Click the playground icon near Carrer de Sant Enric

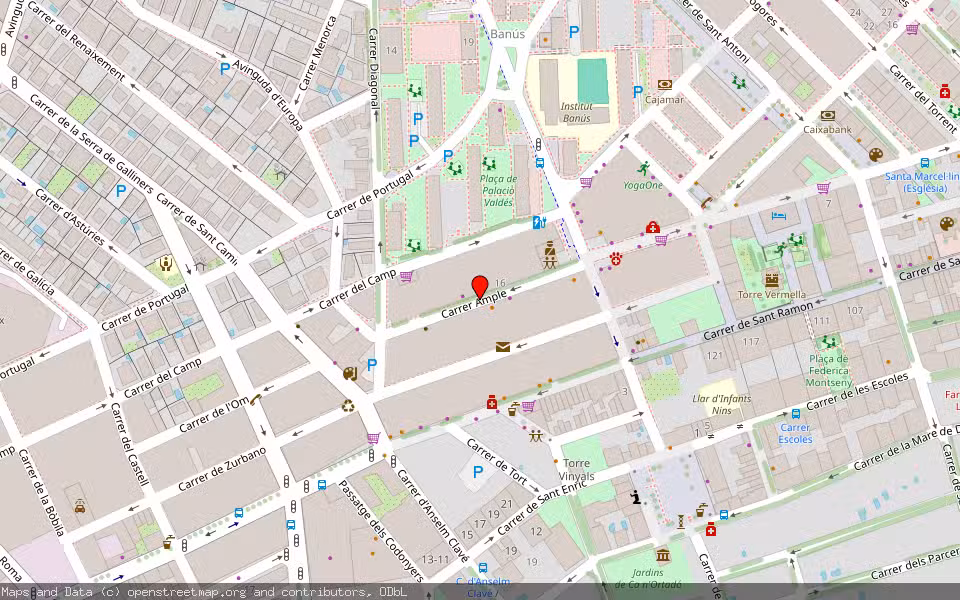click(535, 437)
